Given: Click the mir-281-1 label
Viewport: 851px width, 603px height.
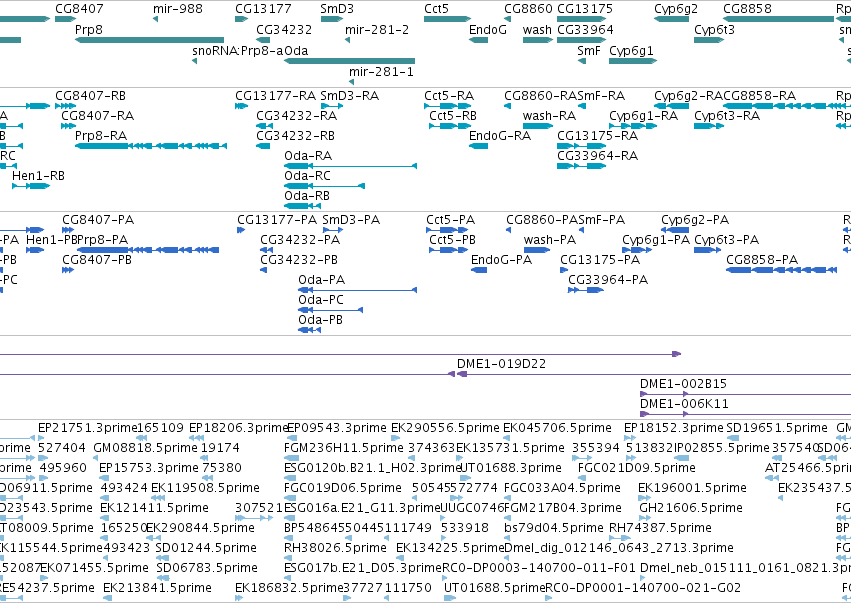Looking at the screenshot, I should point(381,72).
